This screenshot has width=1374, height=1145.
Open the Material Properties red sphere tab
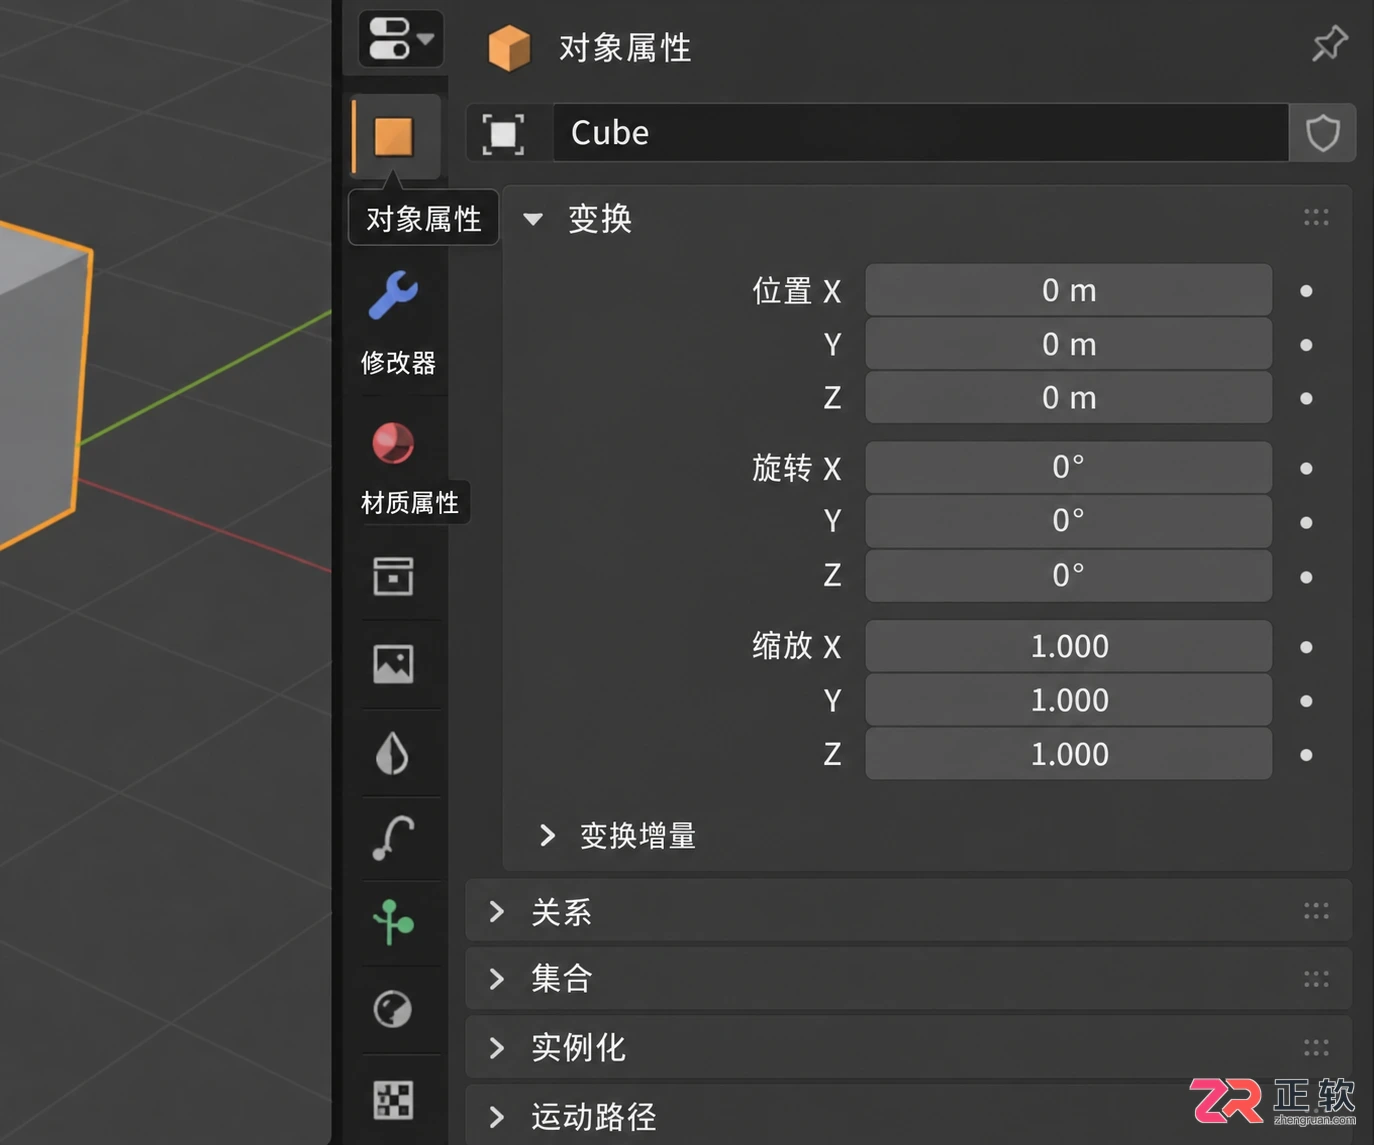[393, 443]
